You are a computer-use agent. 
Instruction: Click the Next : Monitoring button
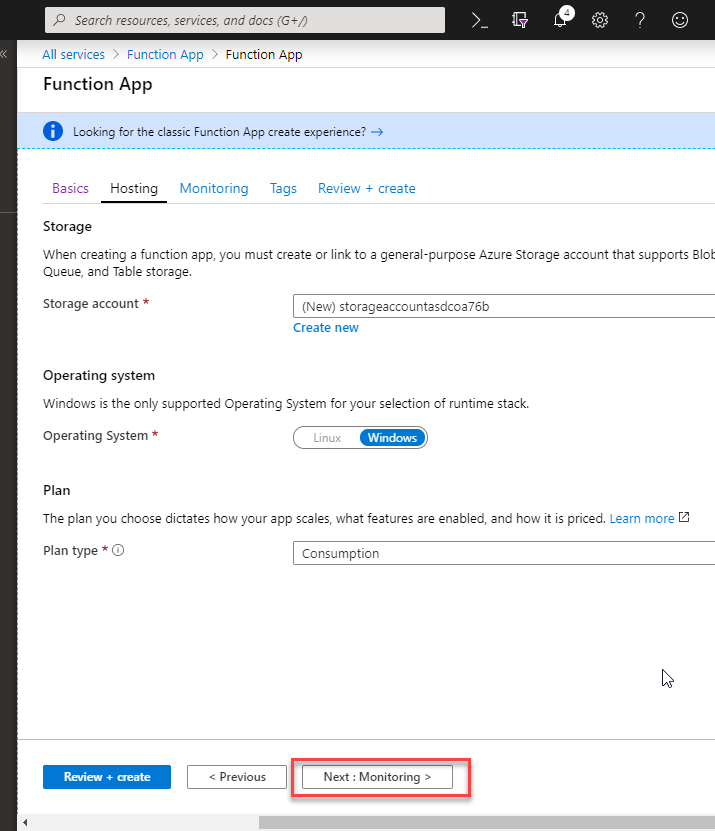(x=377, y=777)
